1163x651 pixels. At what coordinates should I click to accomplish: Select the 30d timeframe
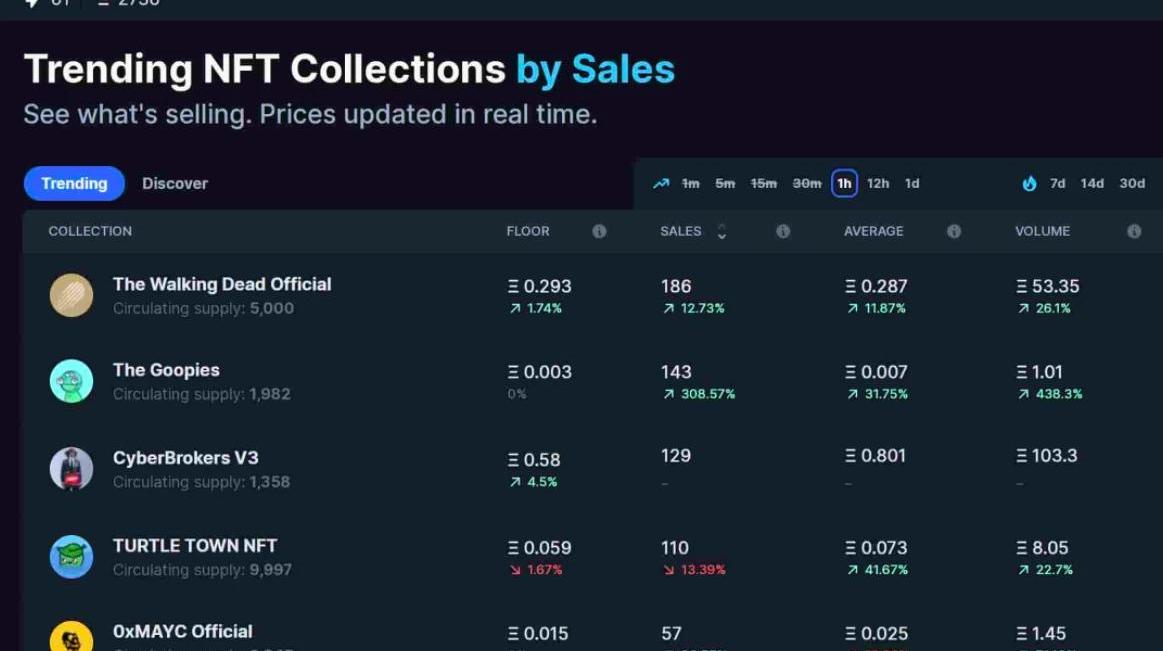point(1132,184)
